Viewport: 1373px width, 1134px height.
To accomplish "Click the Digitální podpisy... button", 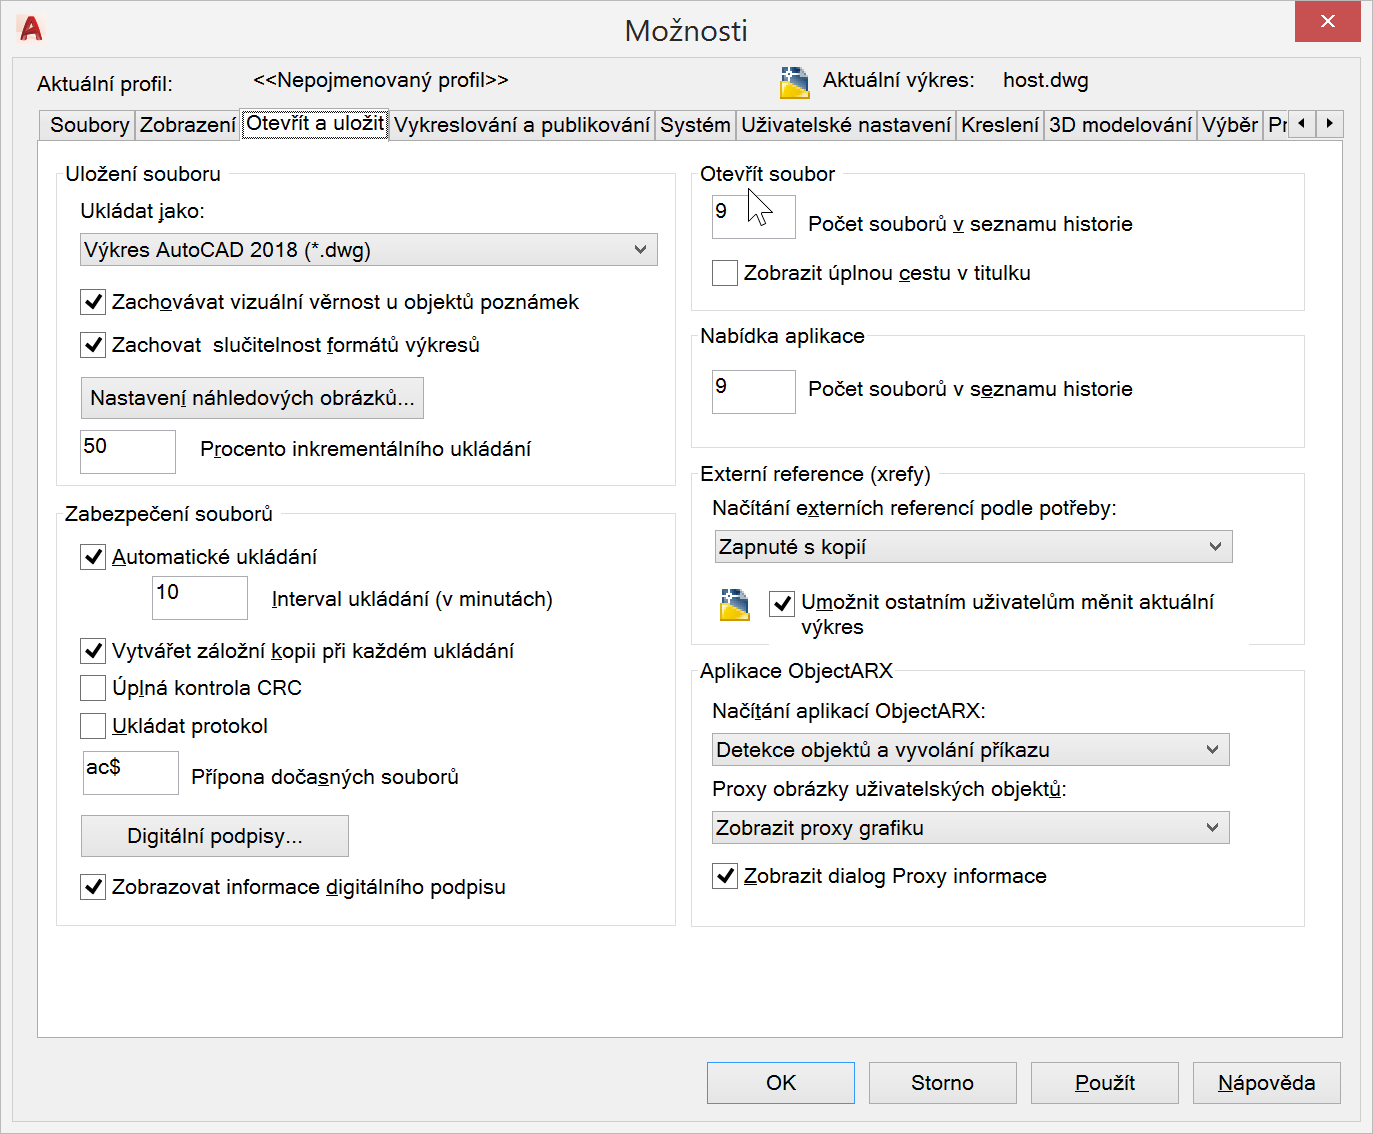I will click(214, 836).
